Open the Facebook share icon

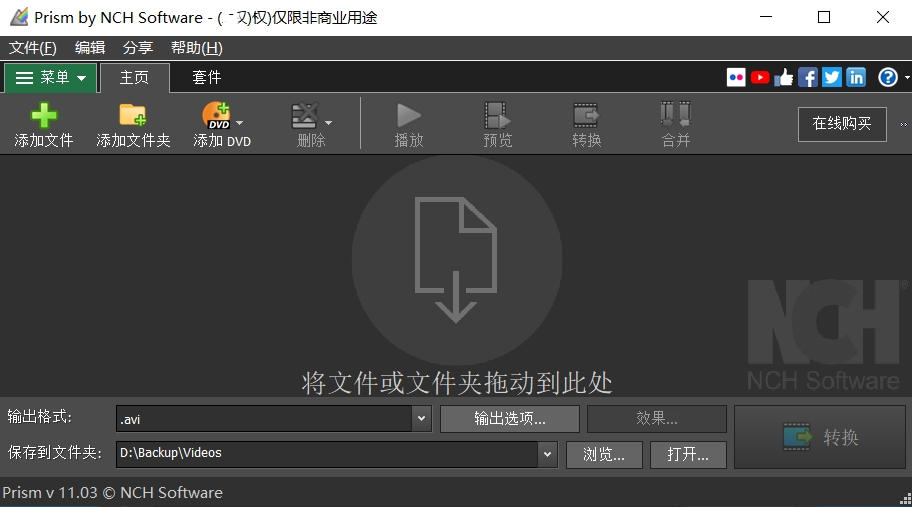[807, 77]
